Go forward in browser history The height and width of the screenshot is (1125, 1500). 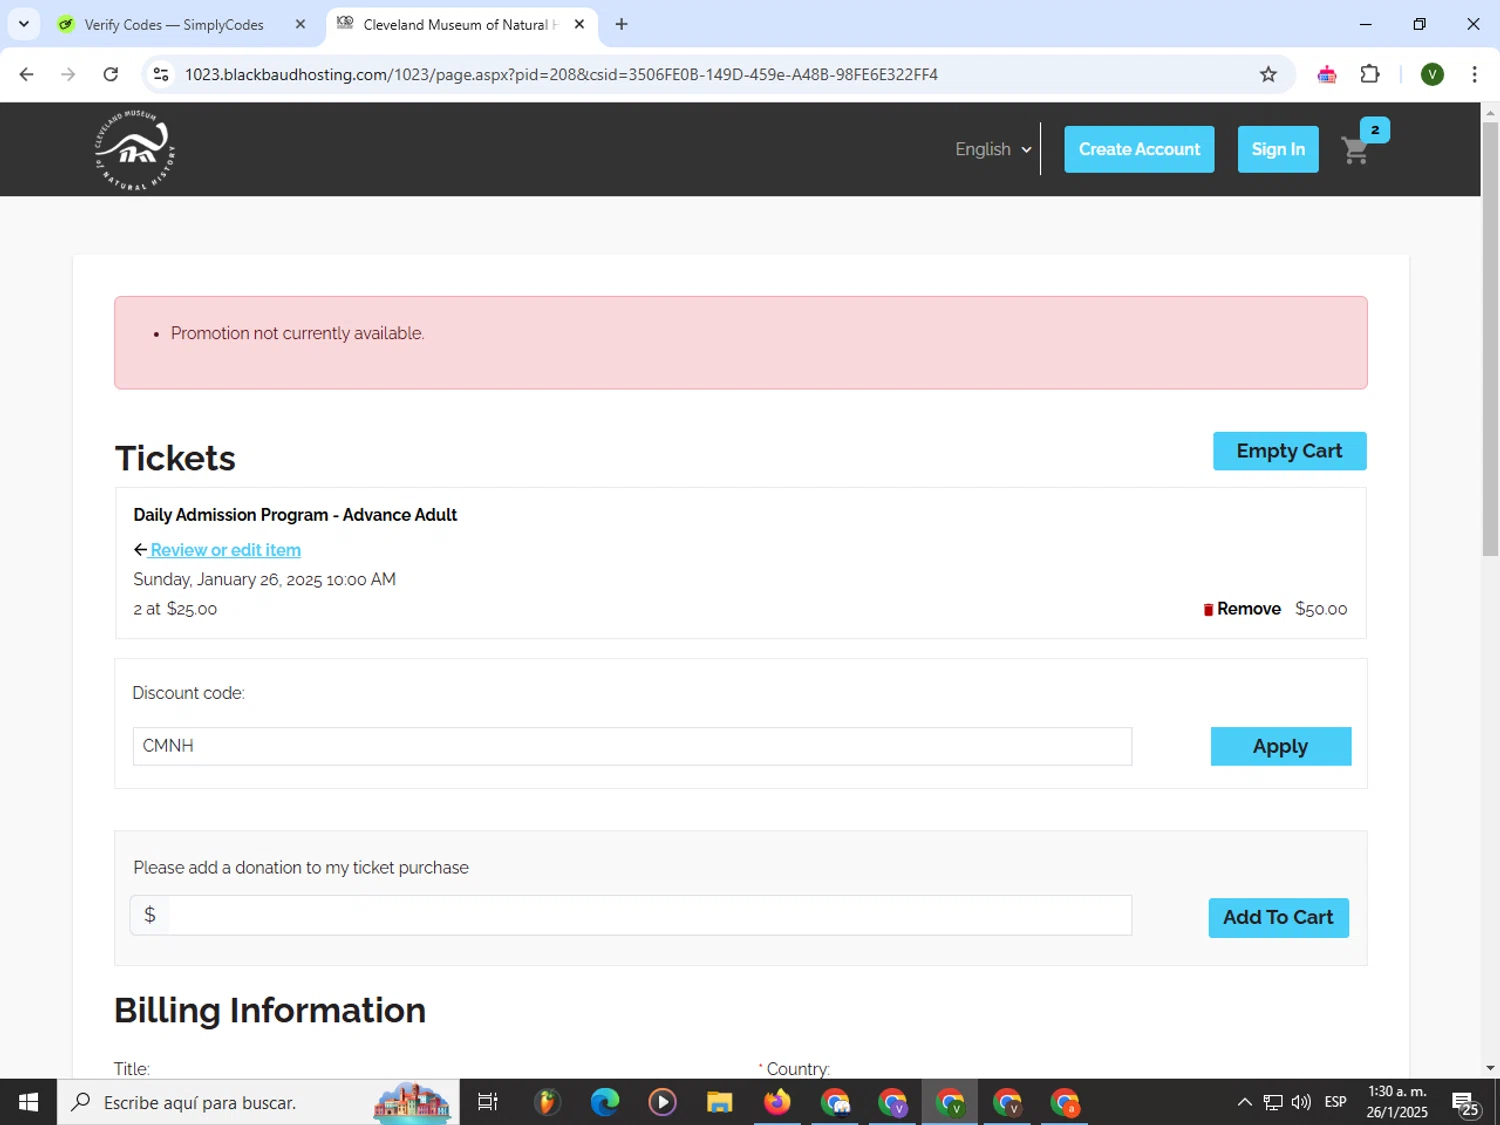point(68,74)
